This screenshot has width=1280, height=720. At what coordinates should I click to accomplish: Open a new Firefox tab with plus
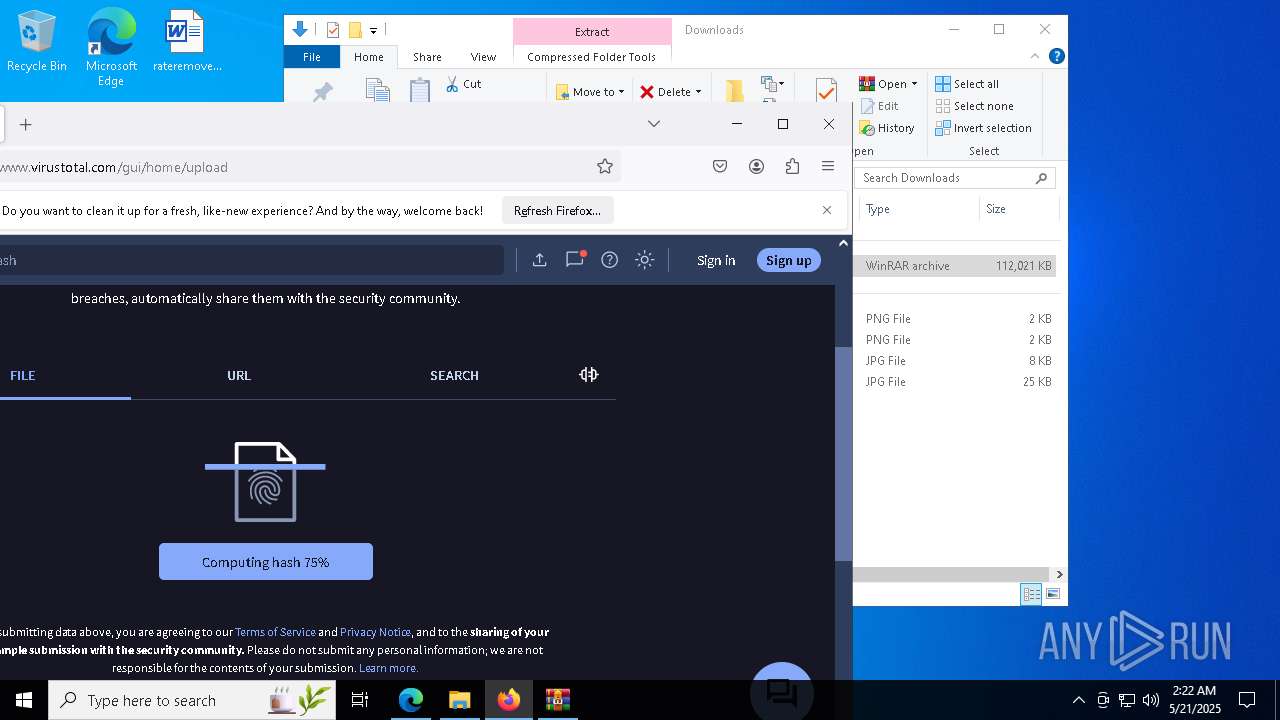(x=26, y=124)
